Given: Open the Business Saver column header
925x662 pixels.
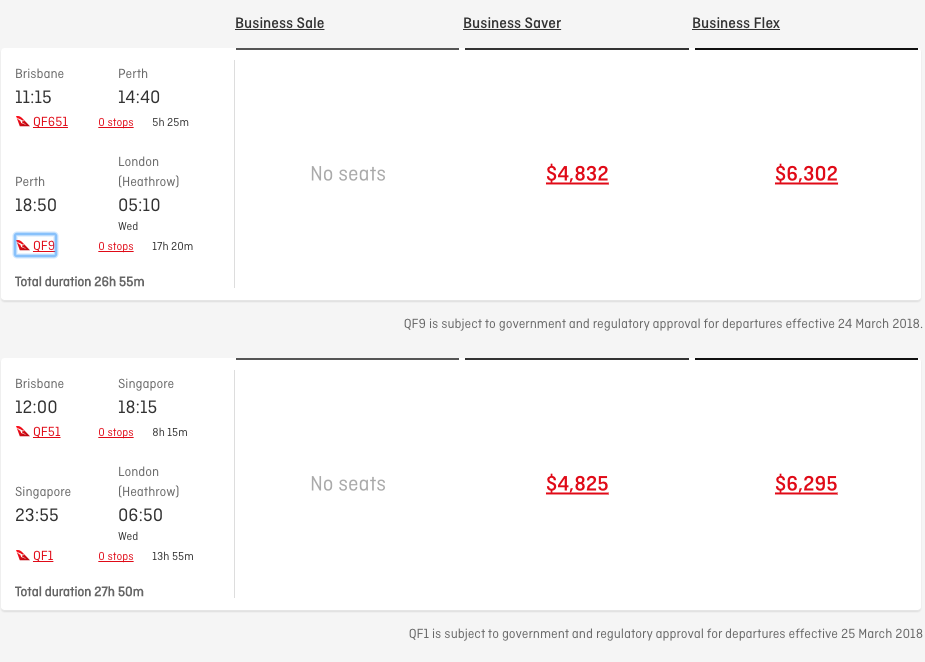Looking at the screenshot, I should [512, 23].
